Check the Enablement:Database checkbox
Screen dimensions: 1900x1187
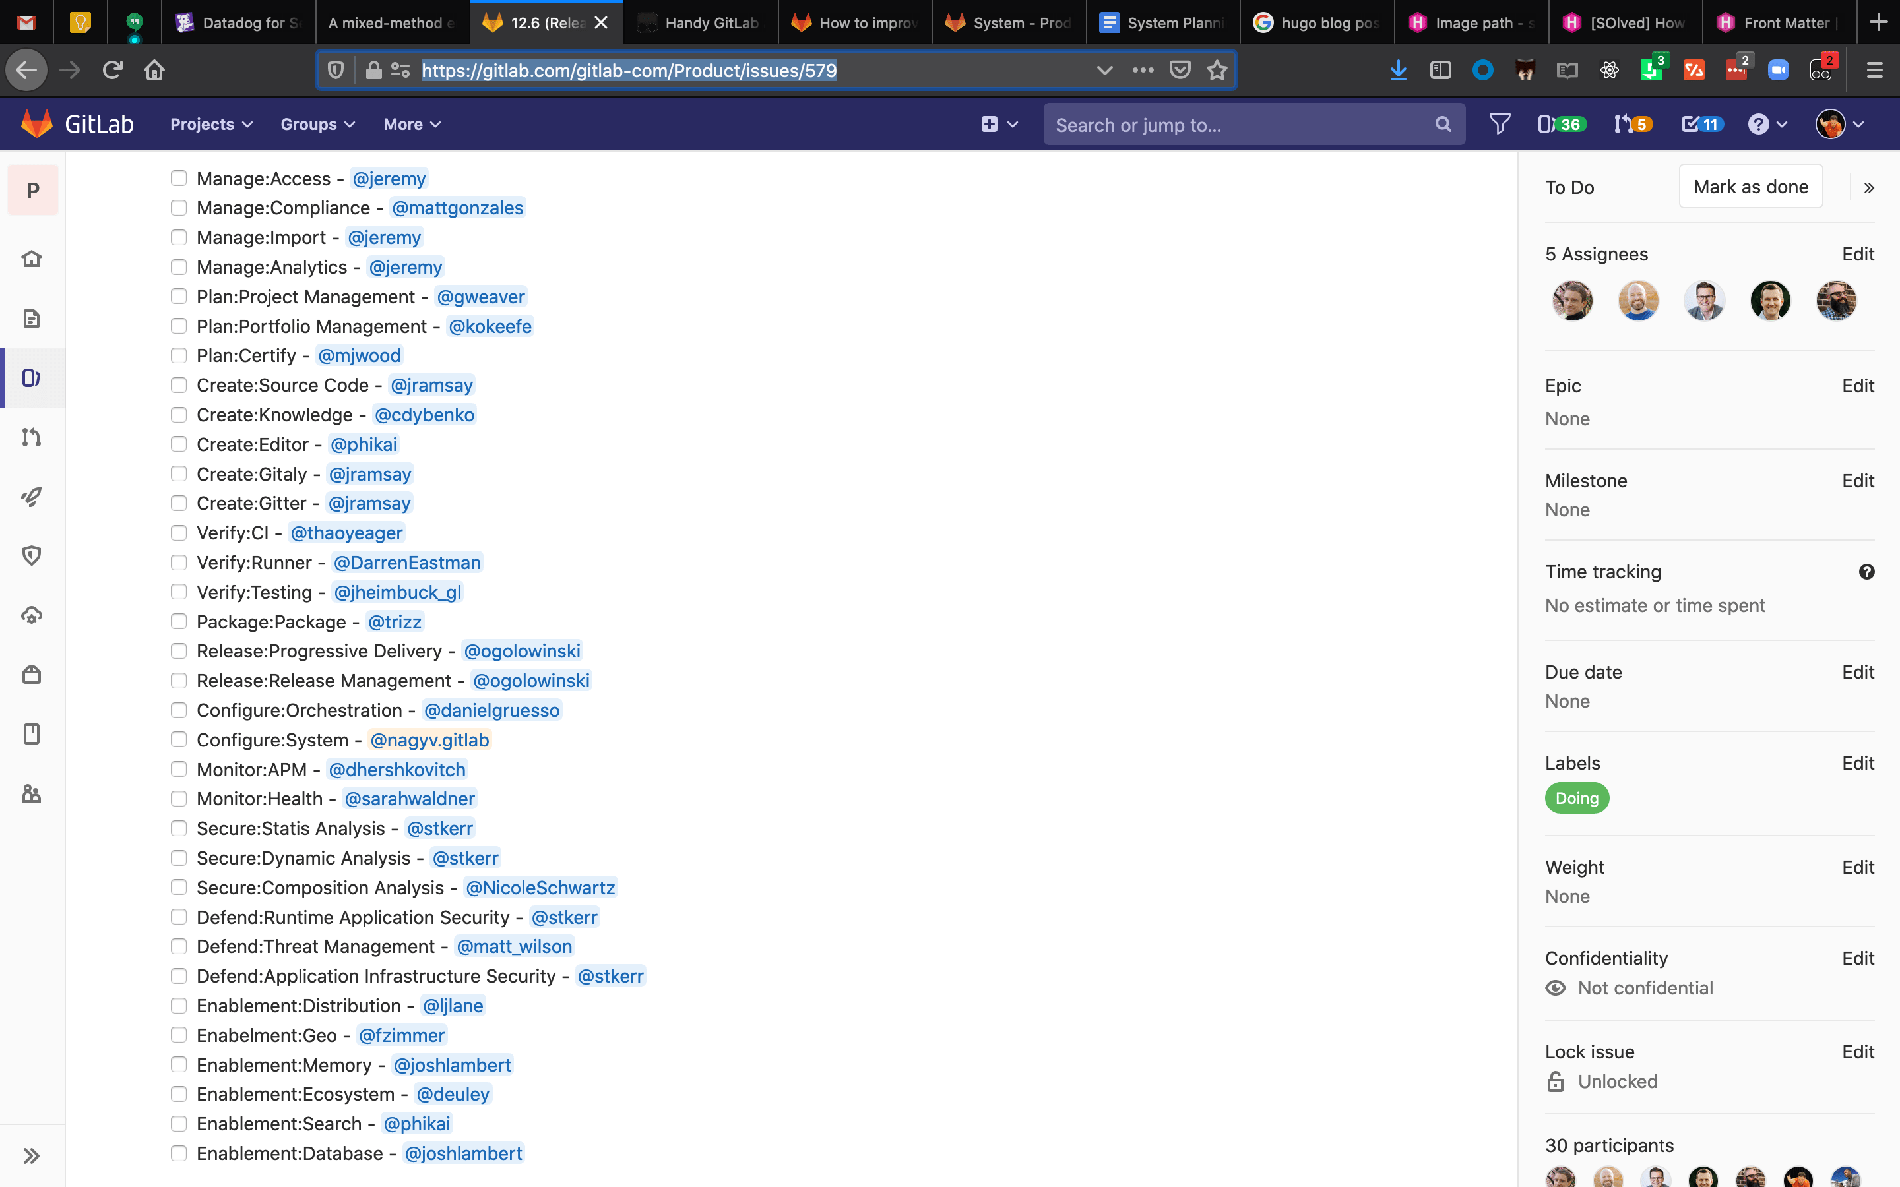(x=179, y=1153)
